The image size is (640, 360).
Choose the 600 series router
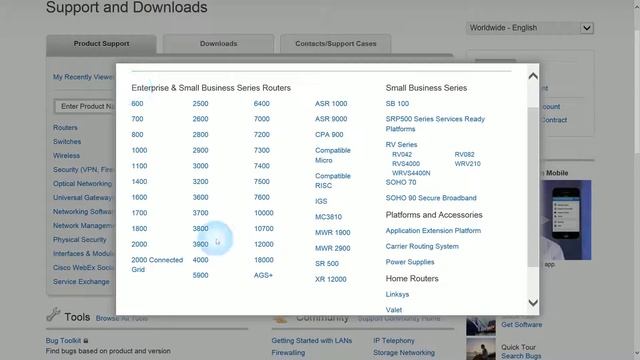click(x=137, y=104)
